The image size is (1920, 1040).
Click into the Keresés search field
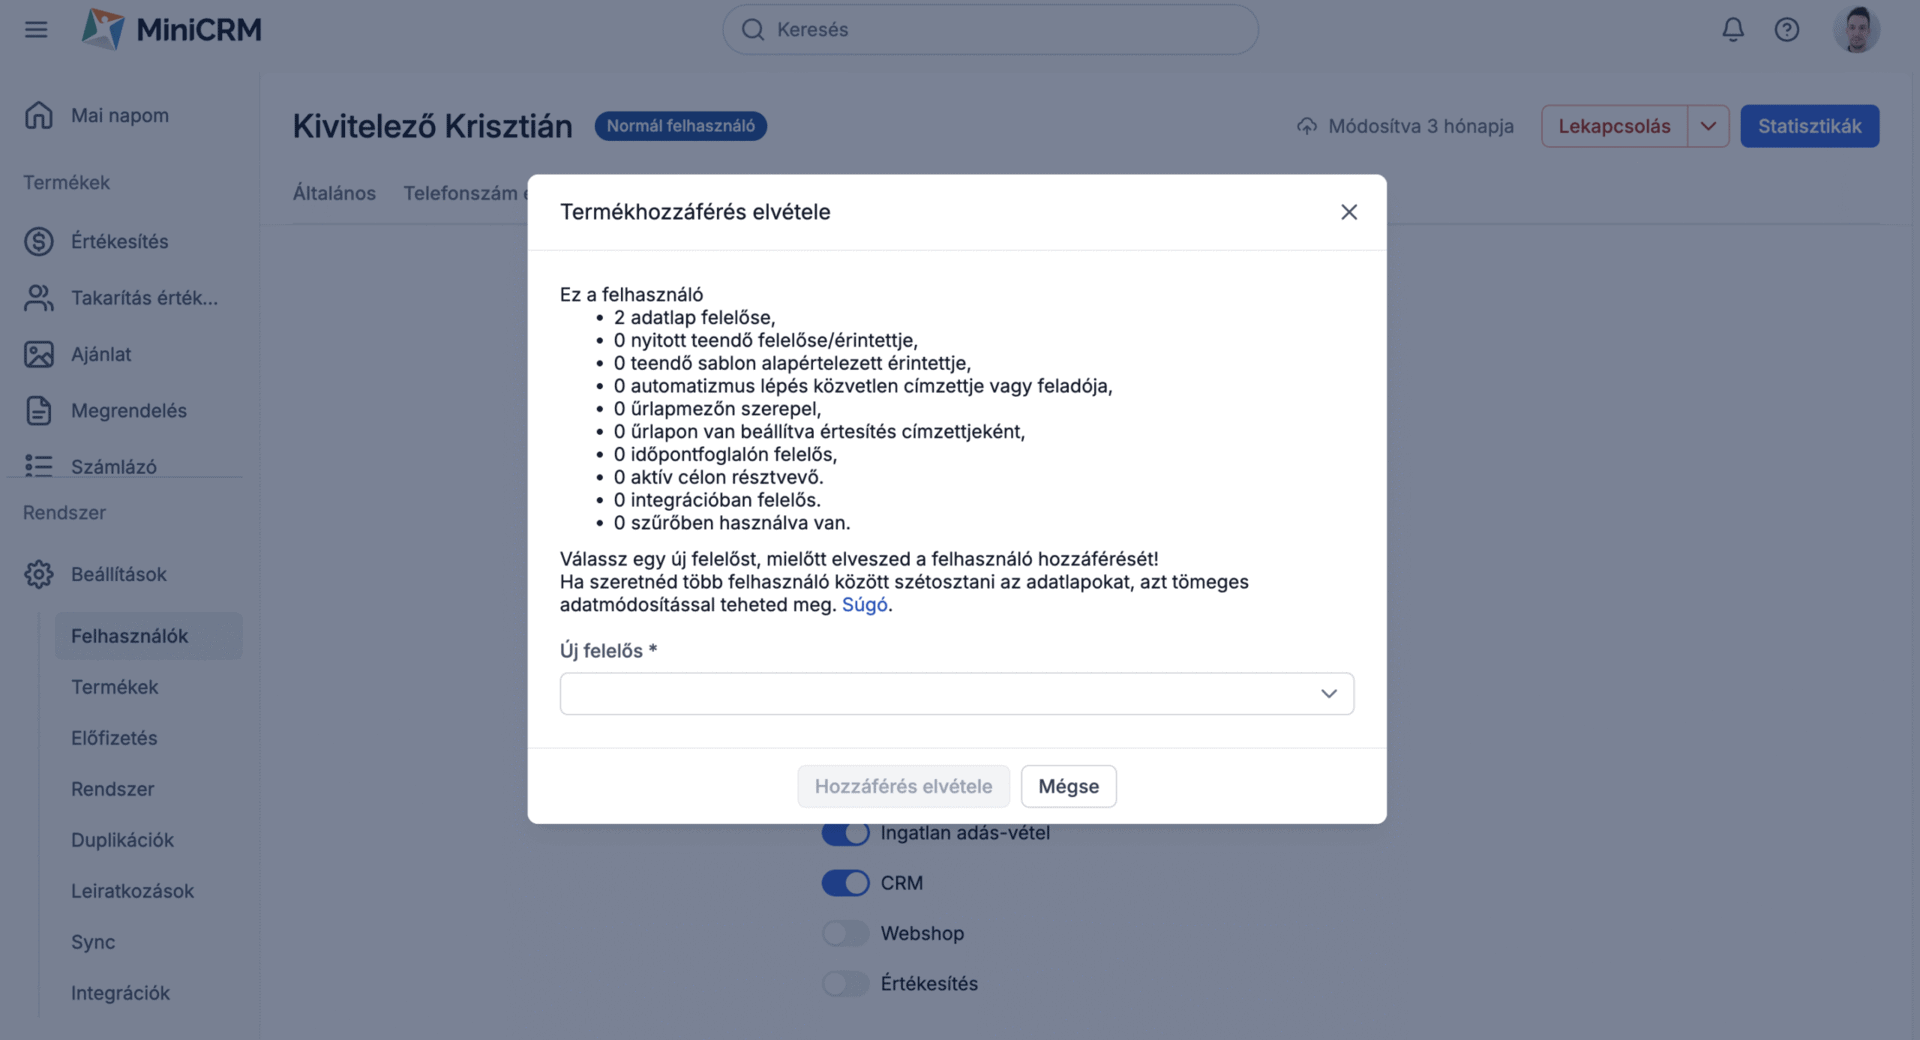(x=990, y=29)
